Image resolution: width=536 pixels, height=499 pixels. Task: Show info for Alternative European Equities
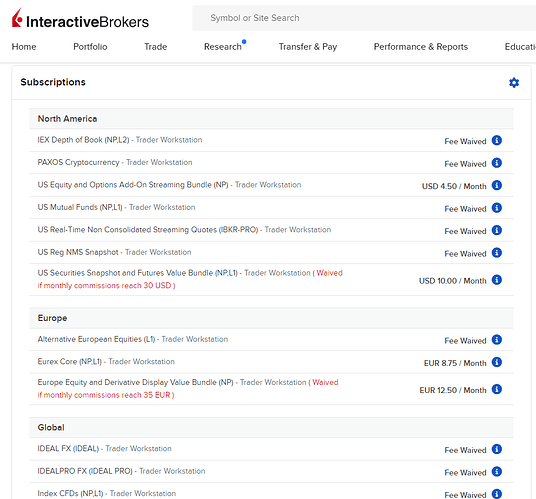point(497,340)
